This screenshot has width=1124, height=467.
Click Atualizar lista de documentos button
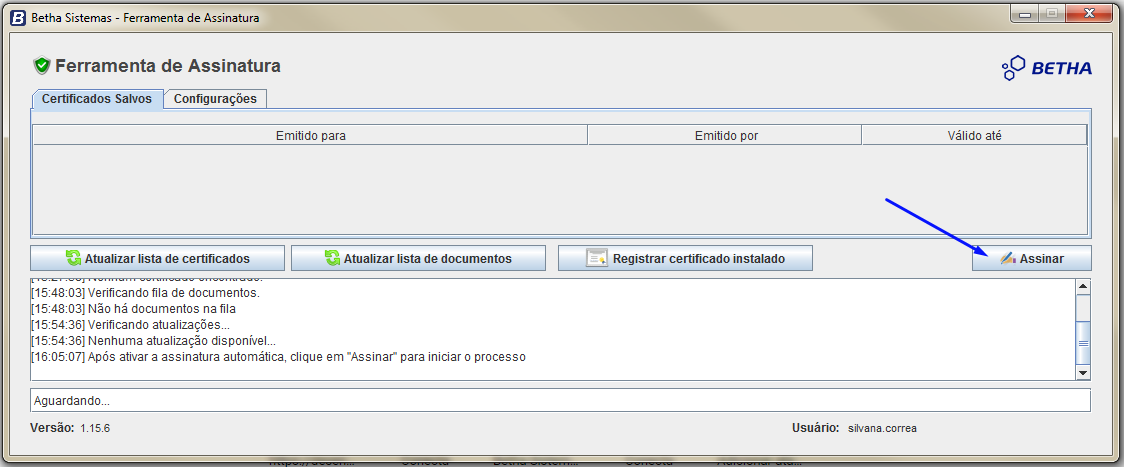coord(419,258)
